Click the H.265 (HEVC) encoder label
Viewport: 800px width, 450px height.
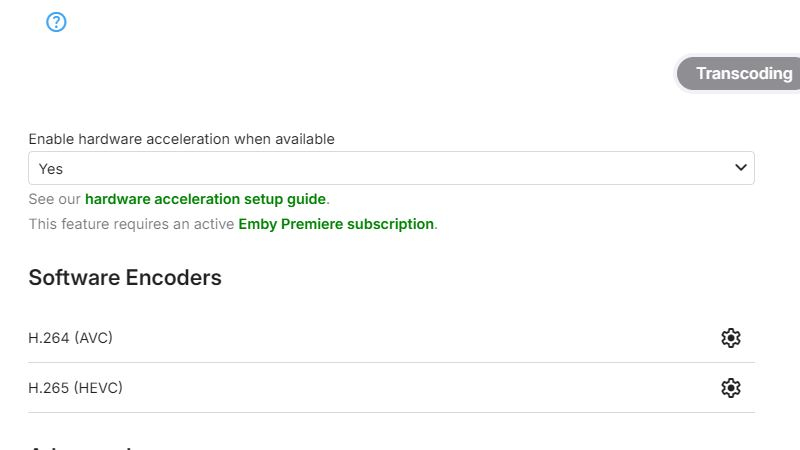tap(75, 388)
